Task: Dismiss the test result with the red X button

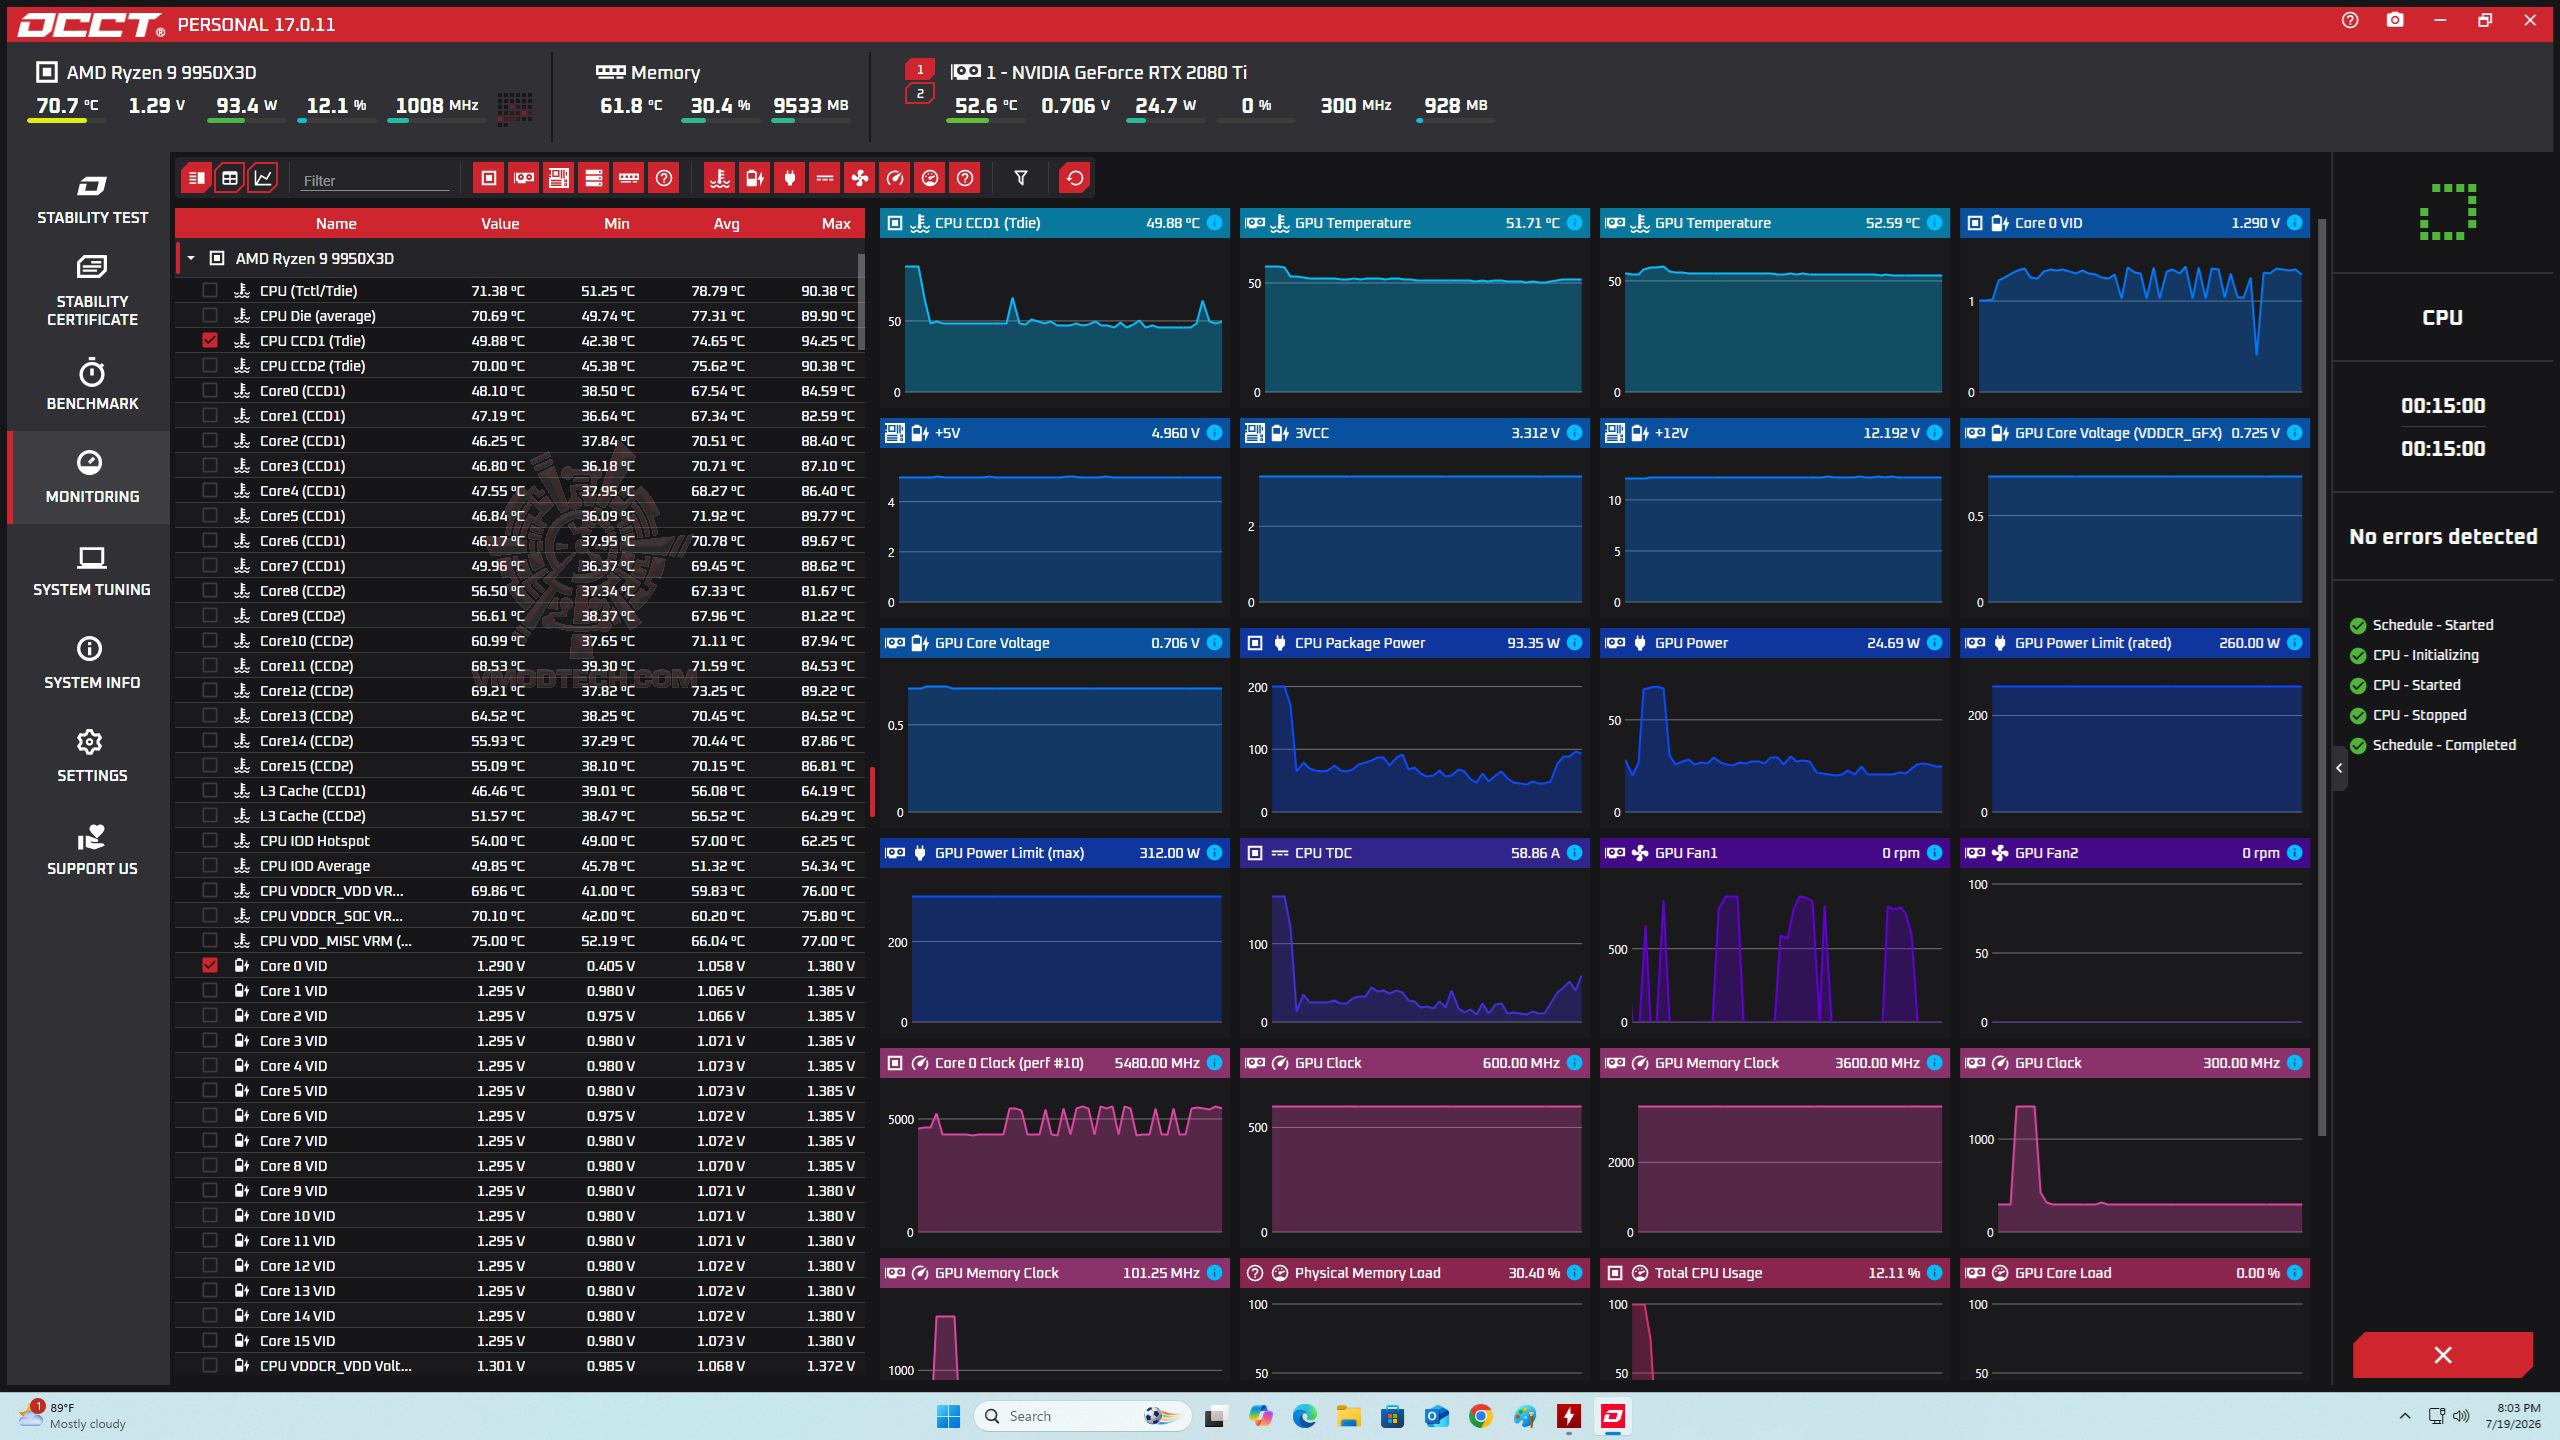Action: click(2443, 1355)
